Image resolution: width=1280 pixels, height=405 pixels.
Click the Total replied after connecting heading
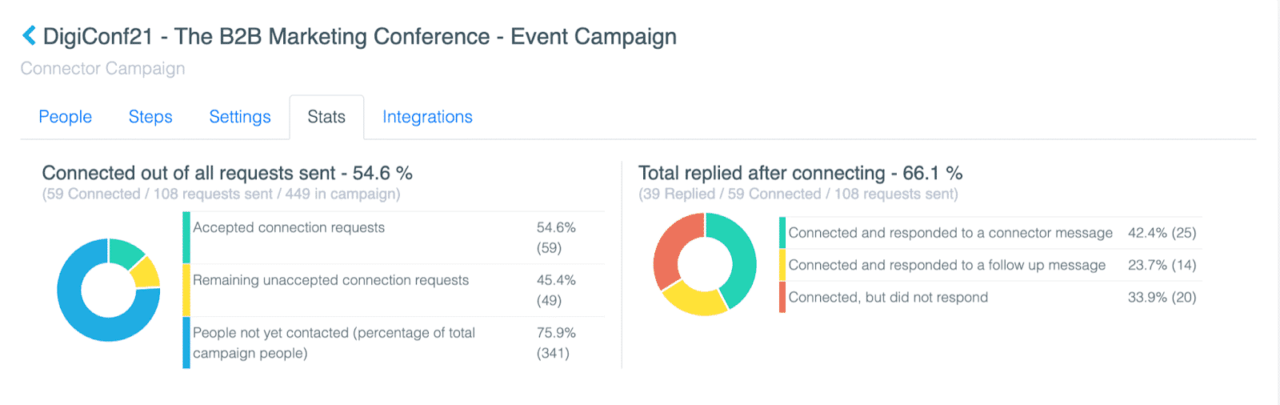(800, 172)
